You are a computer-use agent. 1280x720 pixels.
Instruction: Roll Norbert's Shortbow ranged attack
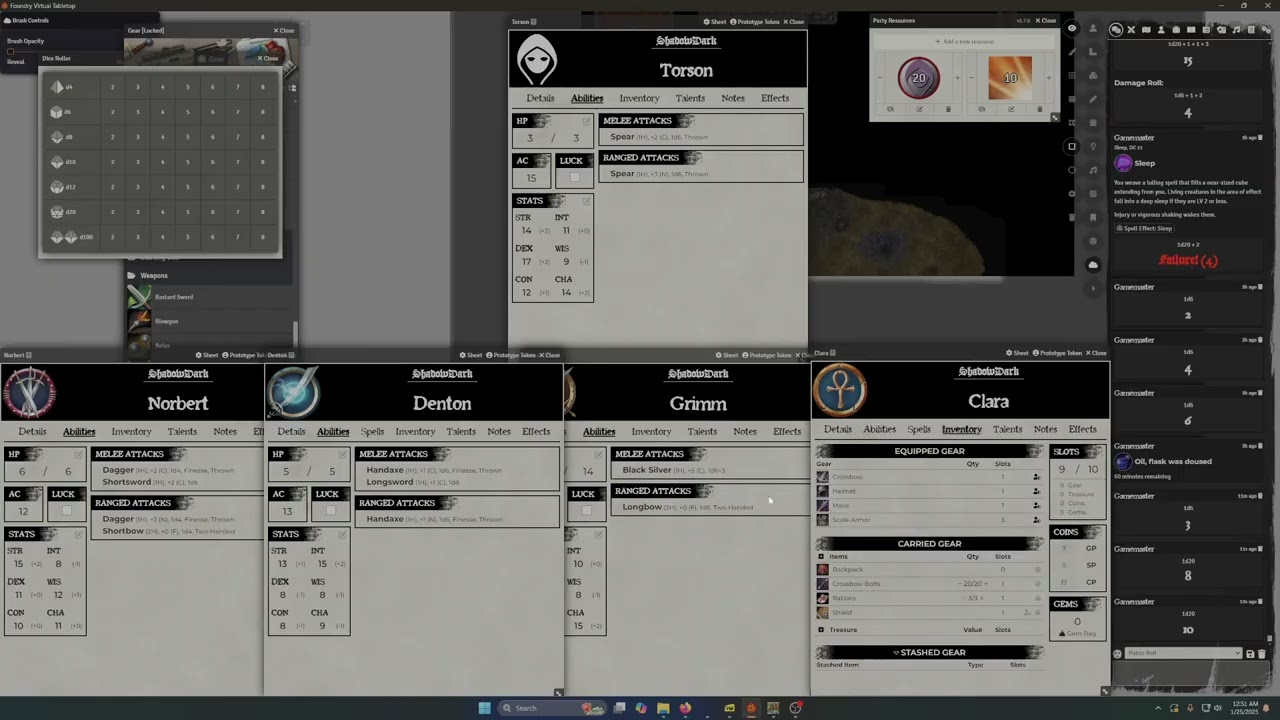pyautogui.click(x=123, y=531)
